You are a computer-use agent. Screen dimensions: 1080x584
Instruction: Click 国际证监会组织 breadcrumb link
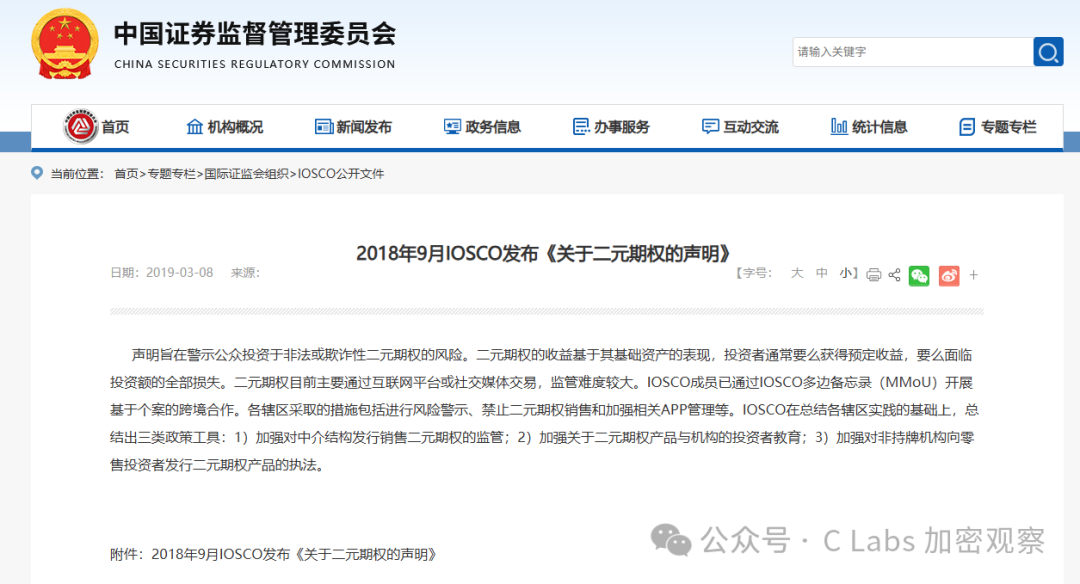(x=247, y=174)
